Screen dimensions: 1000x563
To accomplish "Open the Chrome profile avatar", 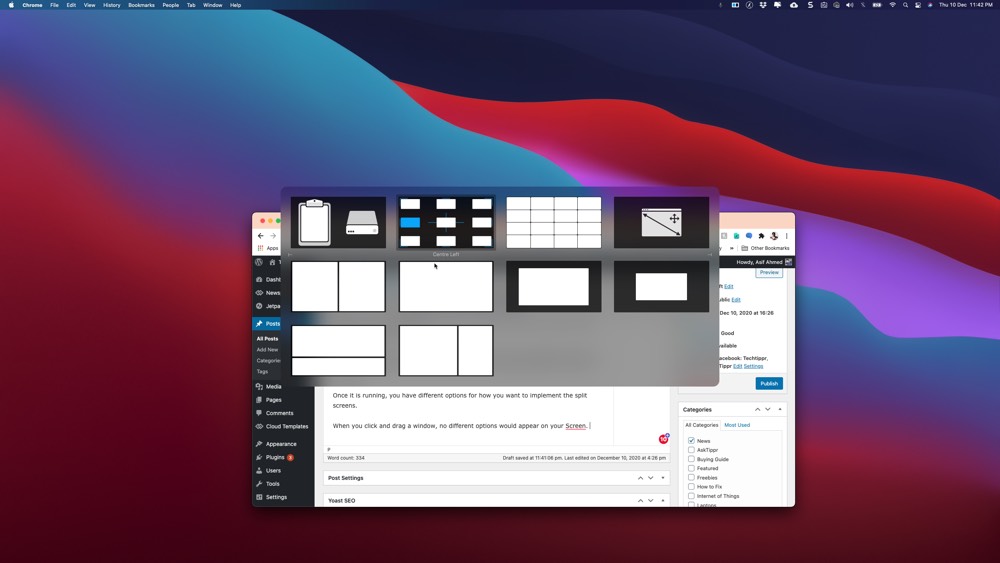I will pyautogui.click(x=774, y=236).
